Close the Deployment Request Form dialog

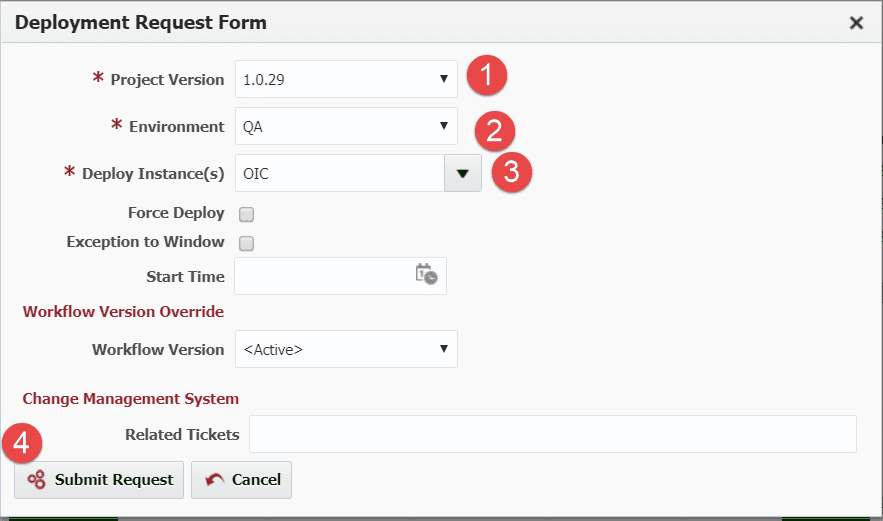pyautogui.click(x=856, y=23)
